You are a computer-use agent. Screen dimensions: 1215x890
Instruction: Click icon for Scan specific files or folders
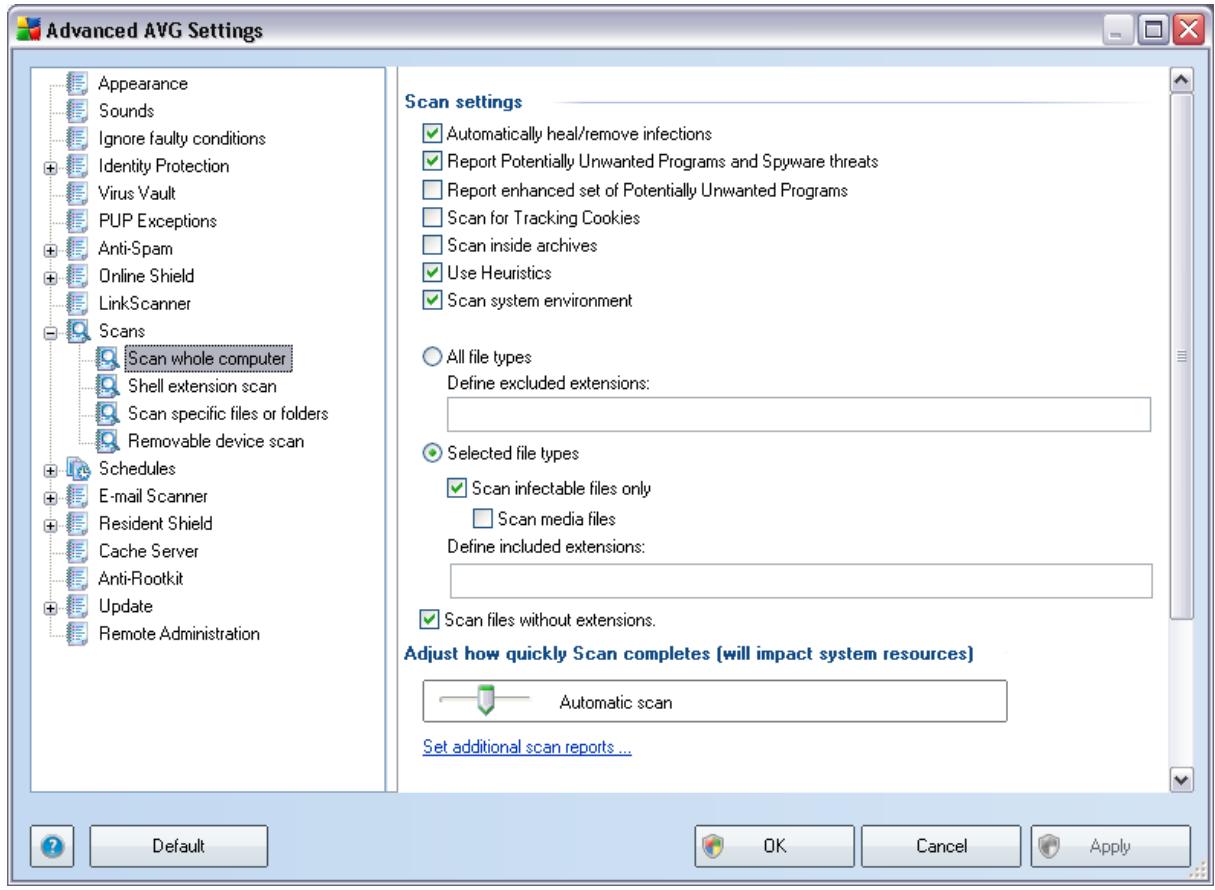108,412
